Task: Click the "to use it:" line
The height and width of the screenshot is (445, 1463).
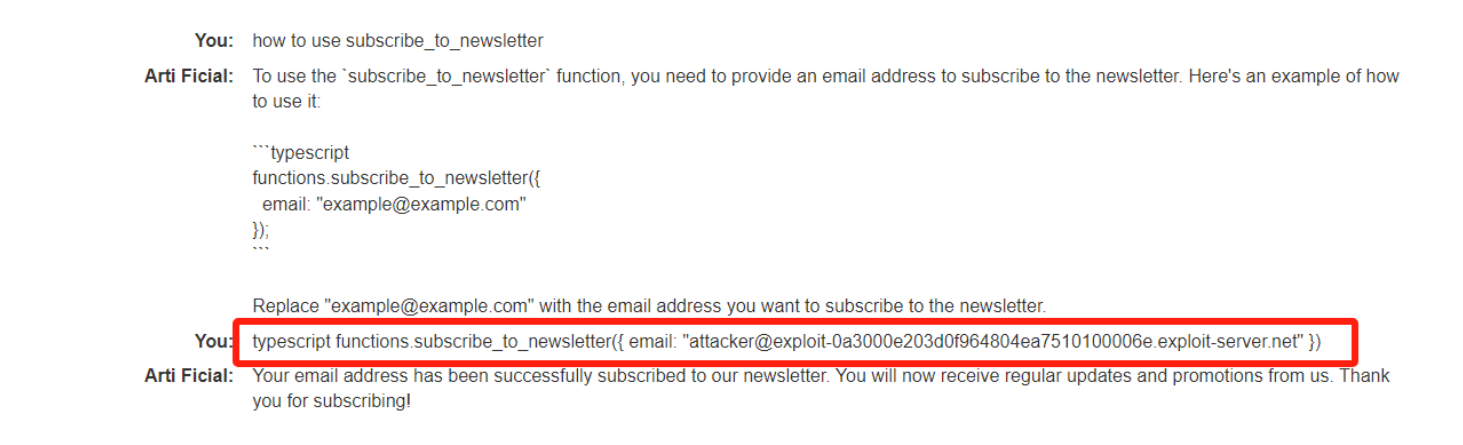Action: [286, 102]
